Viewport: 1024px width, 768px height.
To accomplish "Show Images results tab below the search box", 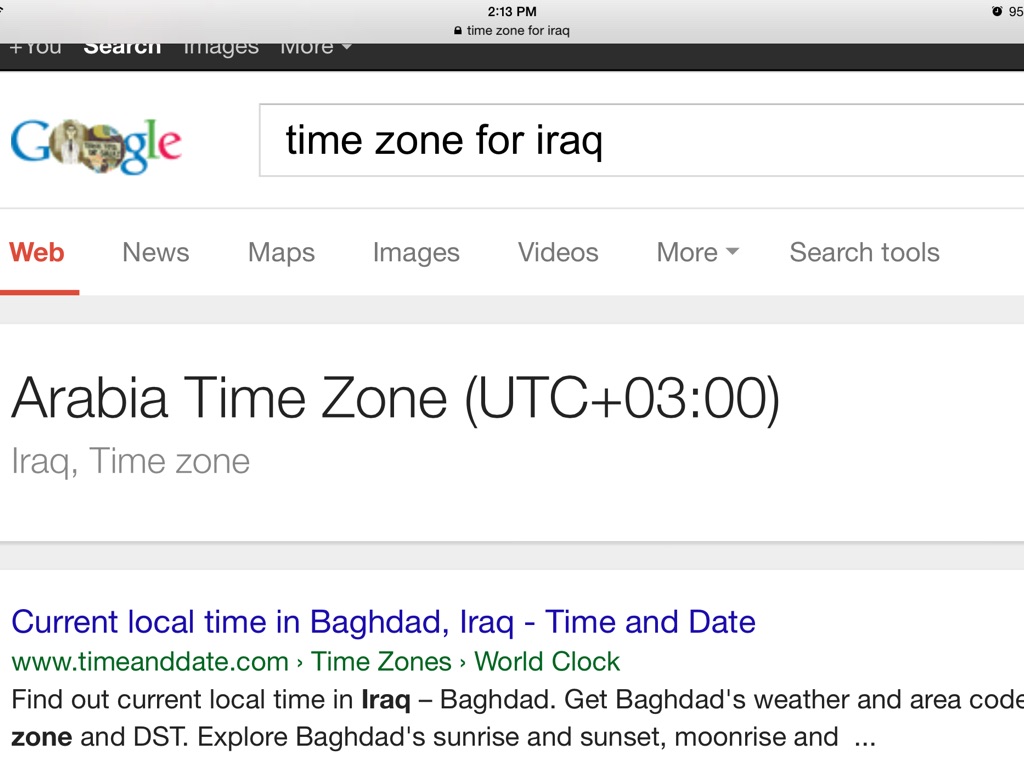I will [x=416, y=252].
